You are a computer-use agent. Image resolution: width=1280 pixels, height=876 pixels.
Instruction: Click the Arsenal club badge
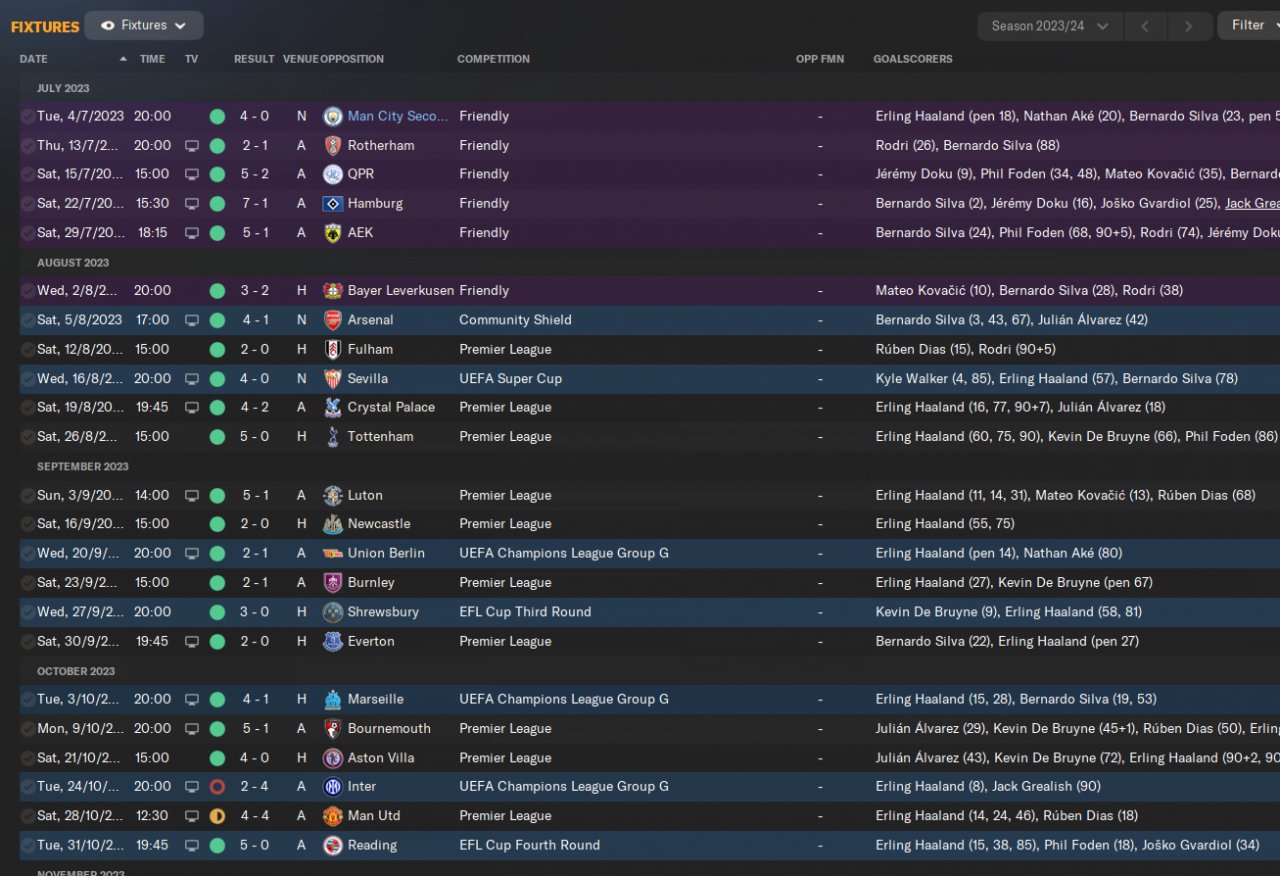coord(333,320)
